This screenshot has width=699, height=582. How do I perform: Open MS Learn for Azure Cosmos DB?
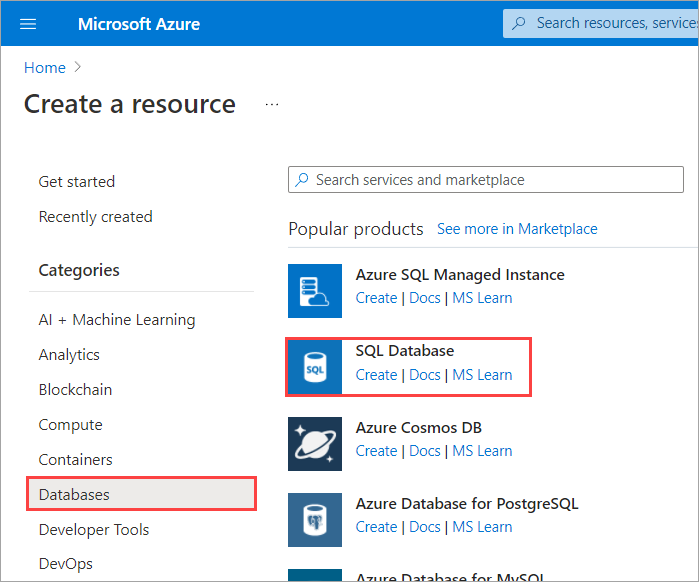click(x=482, y=451)
